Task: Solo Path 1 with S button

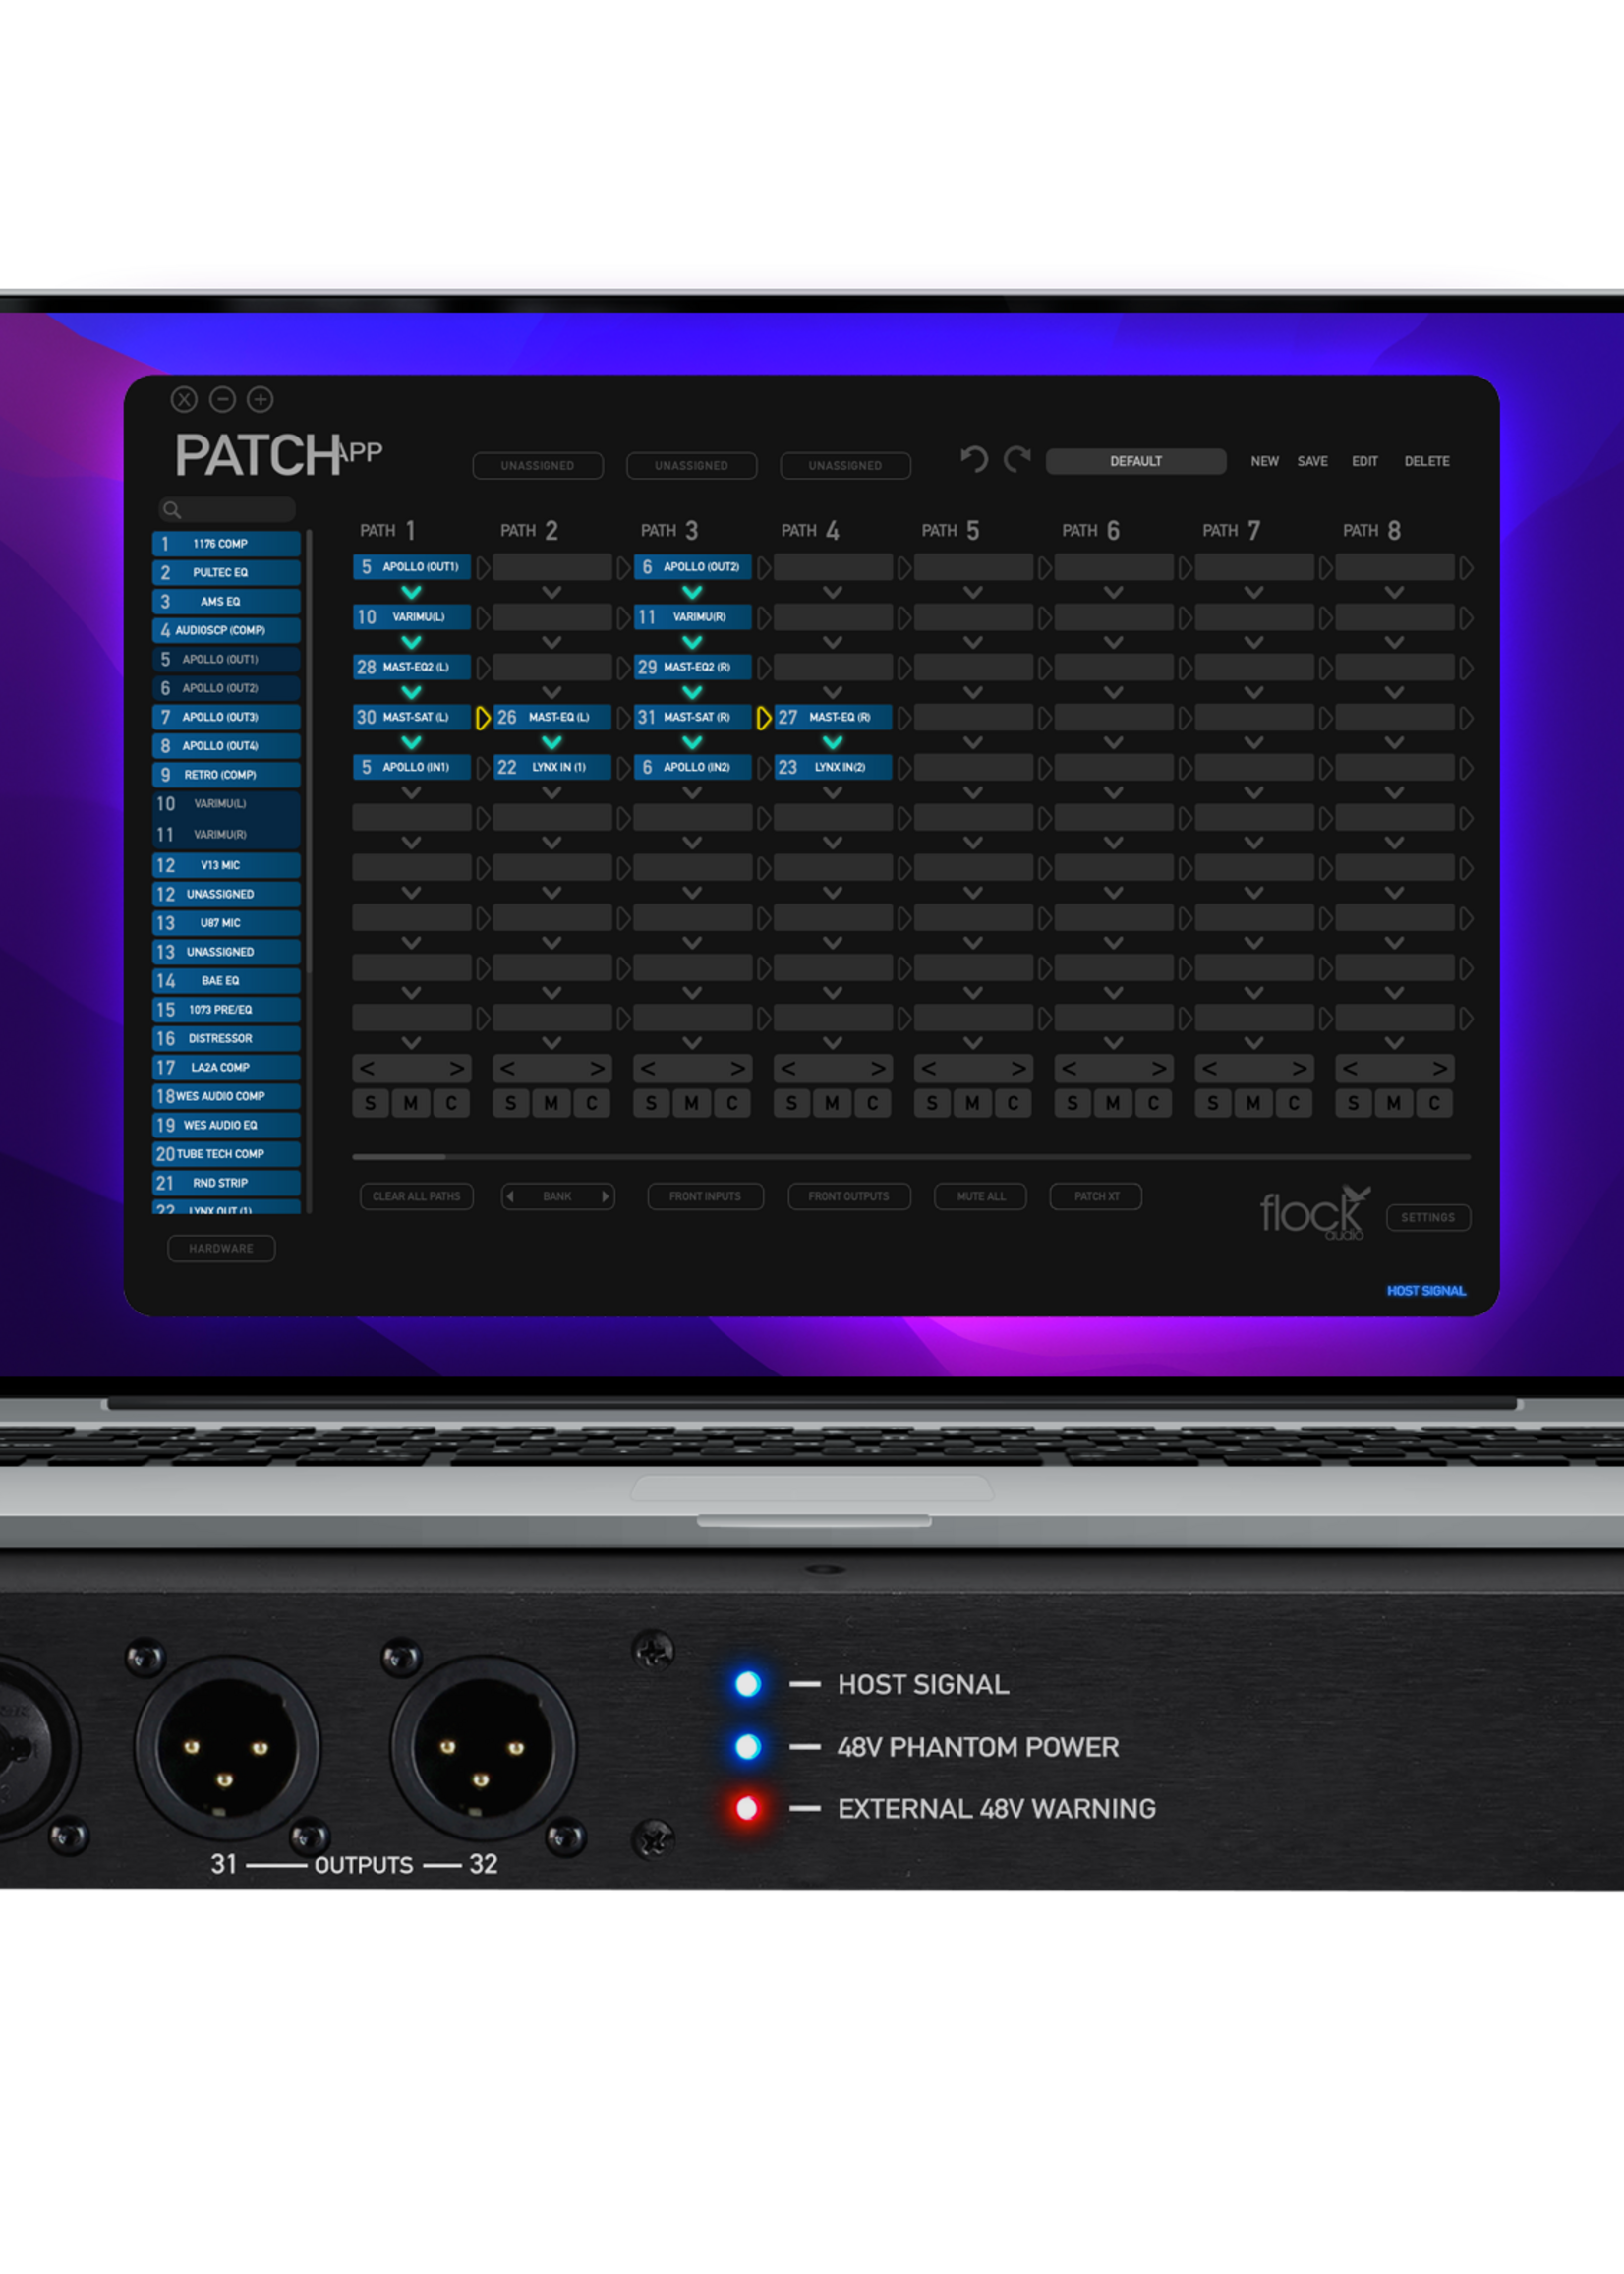Action: 371,1103
